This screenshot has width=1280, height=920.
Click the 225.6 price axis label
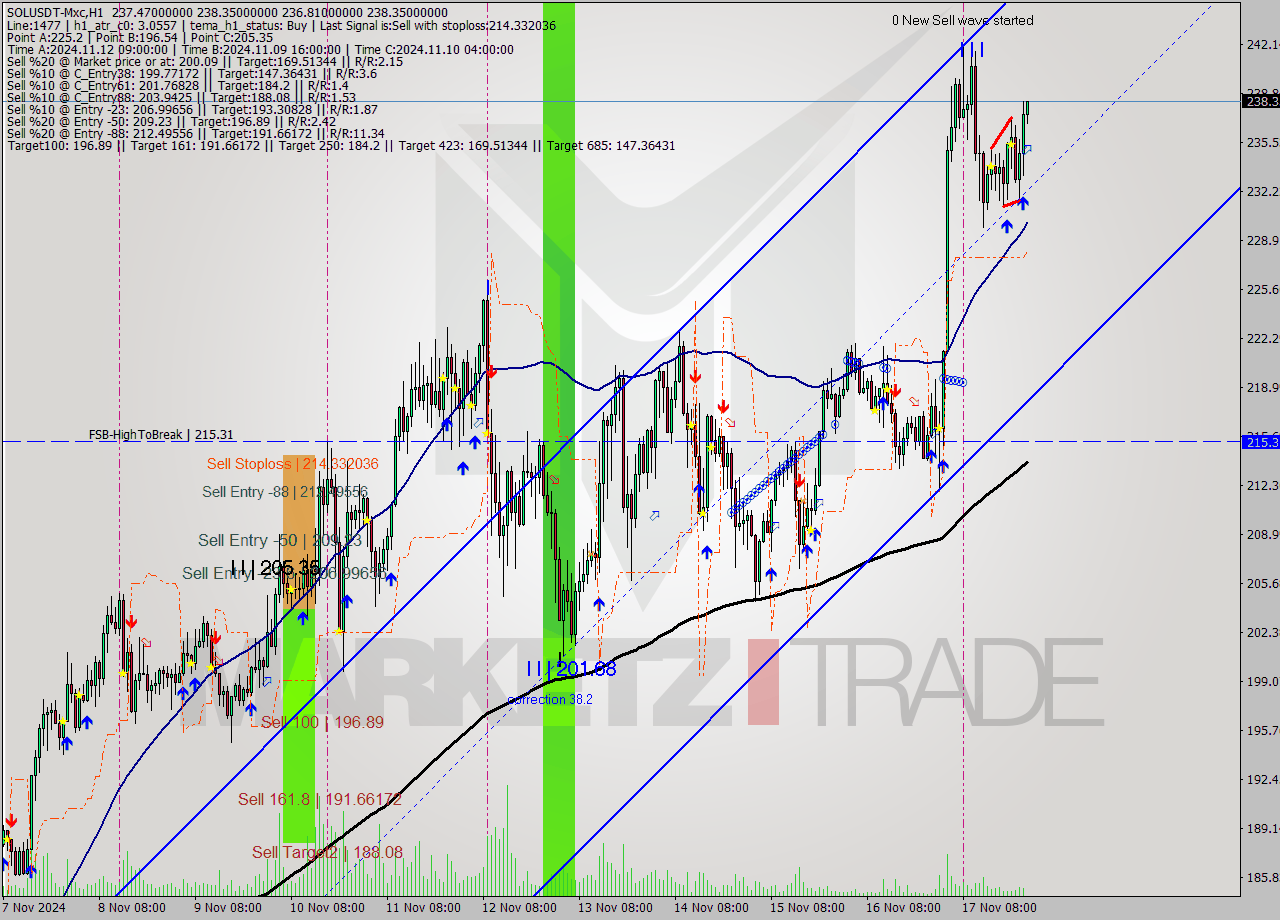click(x=1262, y=289)
